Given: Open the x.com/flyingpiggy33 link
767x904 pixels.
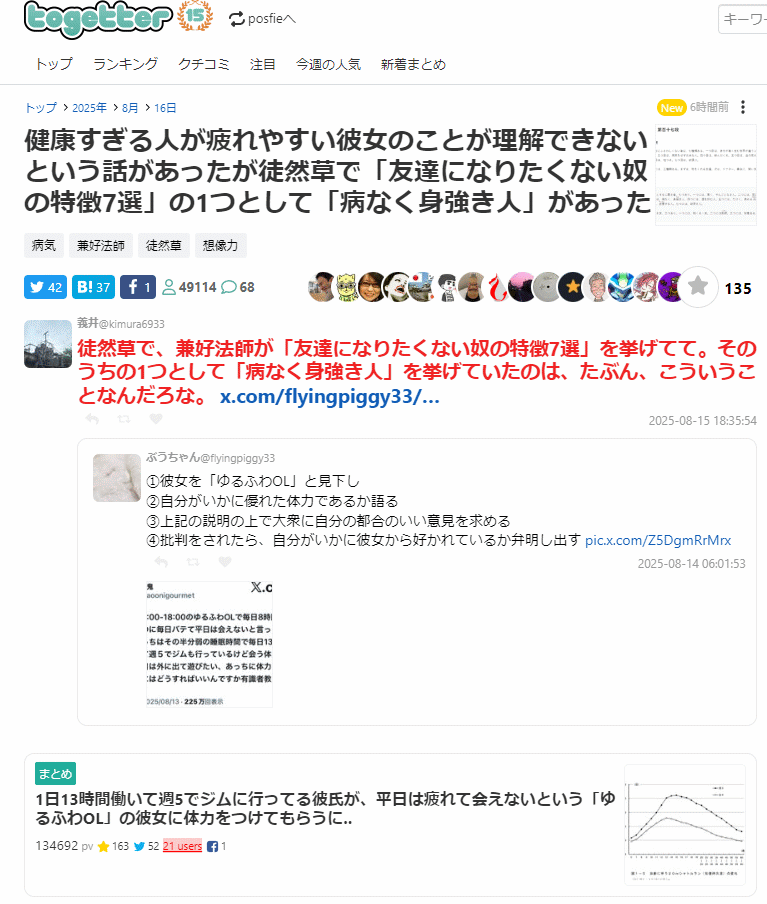Looking at the screenshot, I should [329, 397].
